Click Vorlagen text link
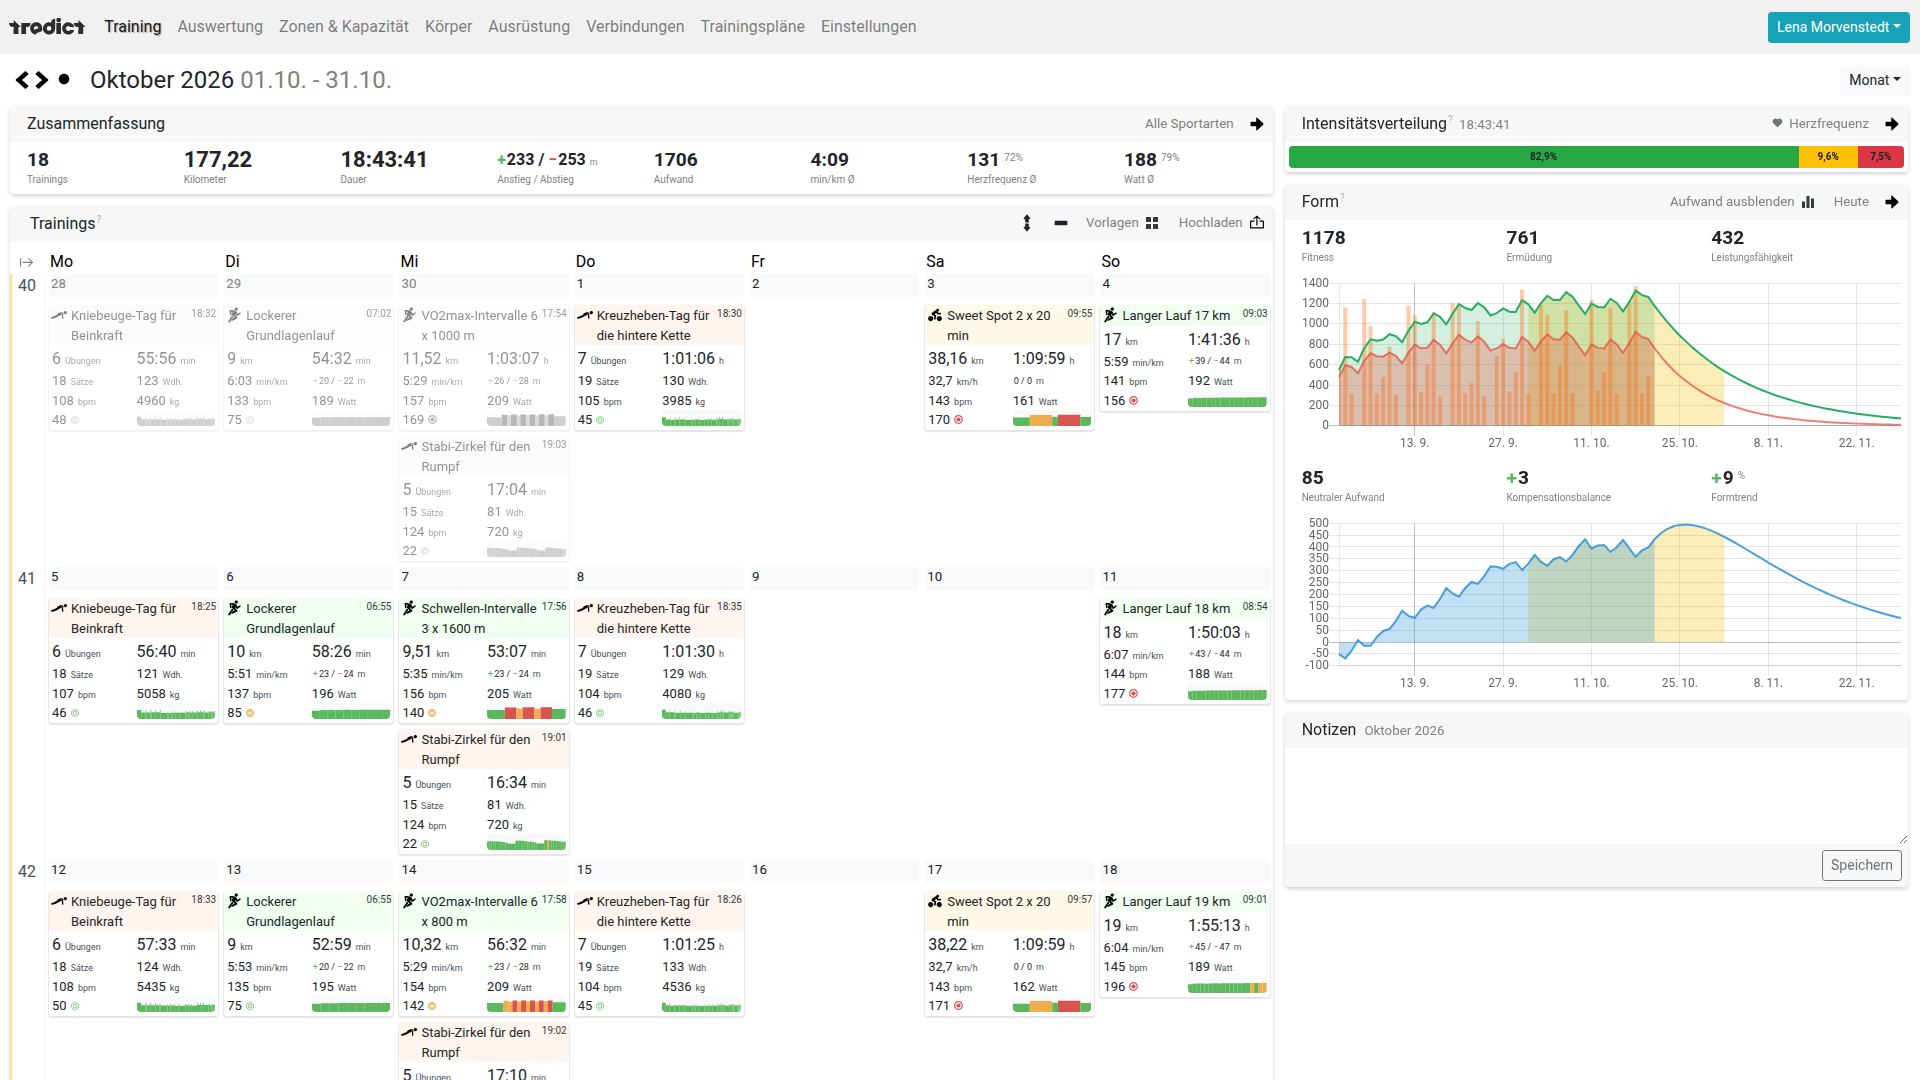The height and width of the screenshot is (1080, 1920). point(1112,223)
